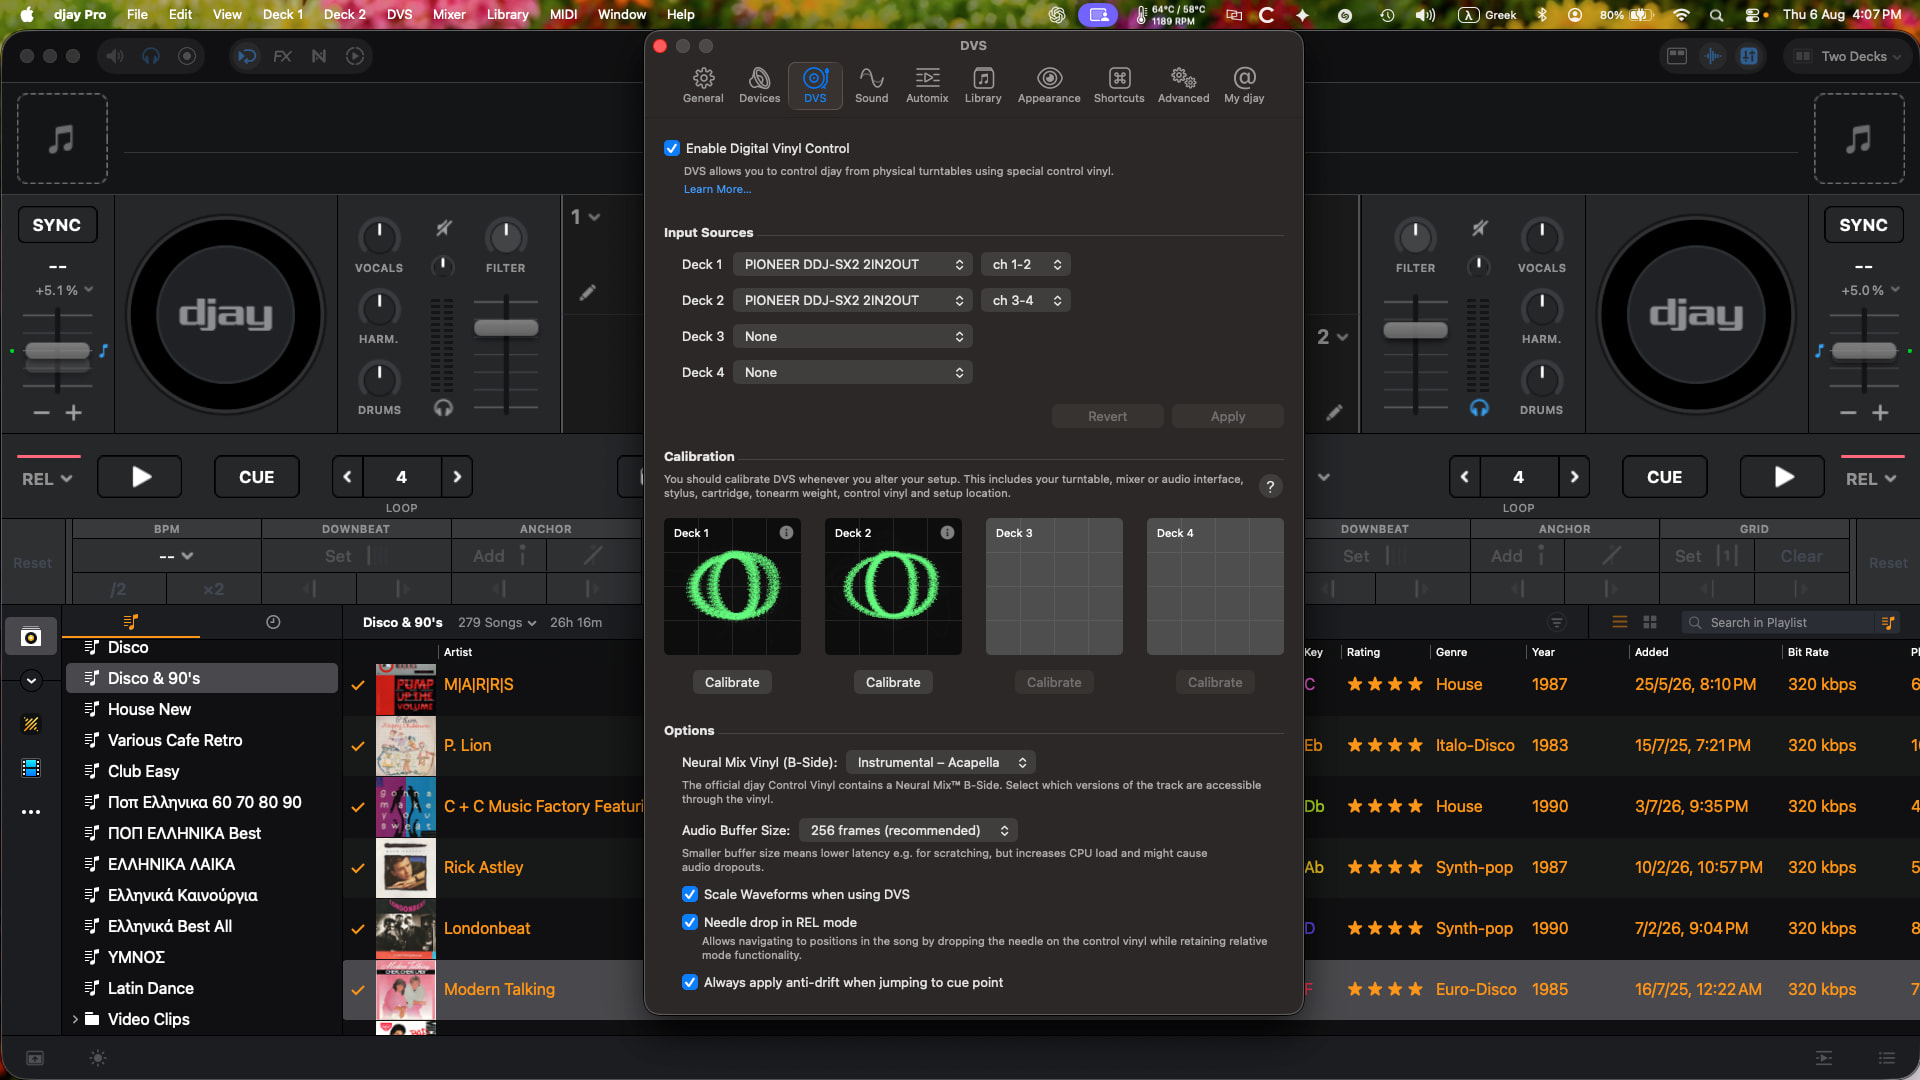Toggle SYNC on the right deck
This screenshot has width=1920, height=1080.
point(1863,225)
